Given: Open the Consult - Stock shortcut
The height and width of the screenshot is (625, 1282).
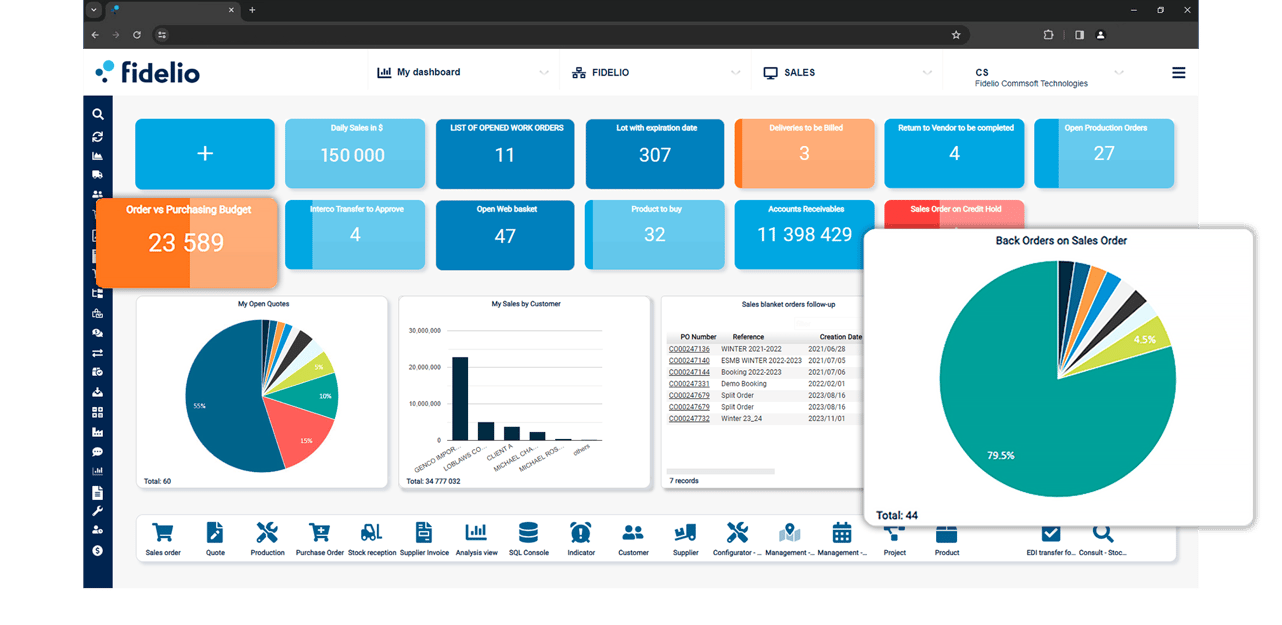Looking at the screenshot, I should 1103,539.
